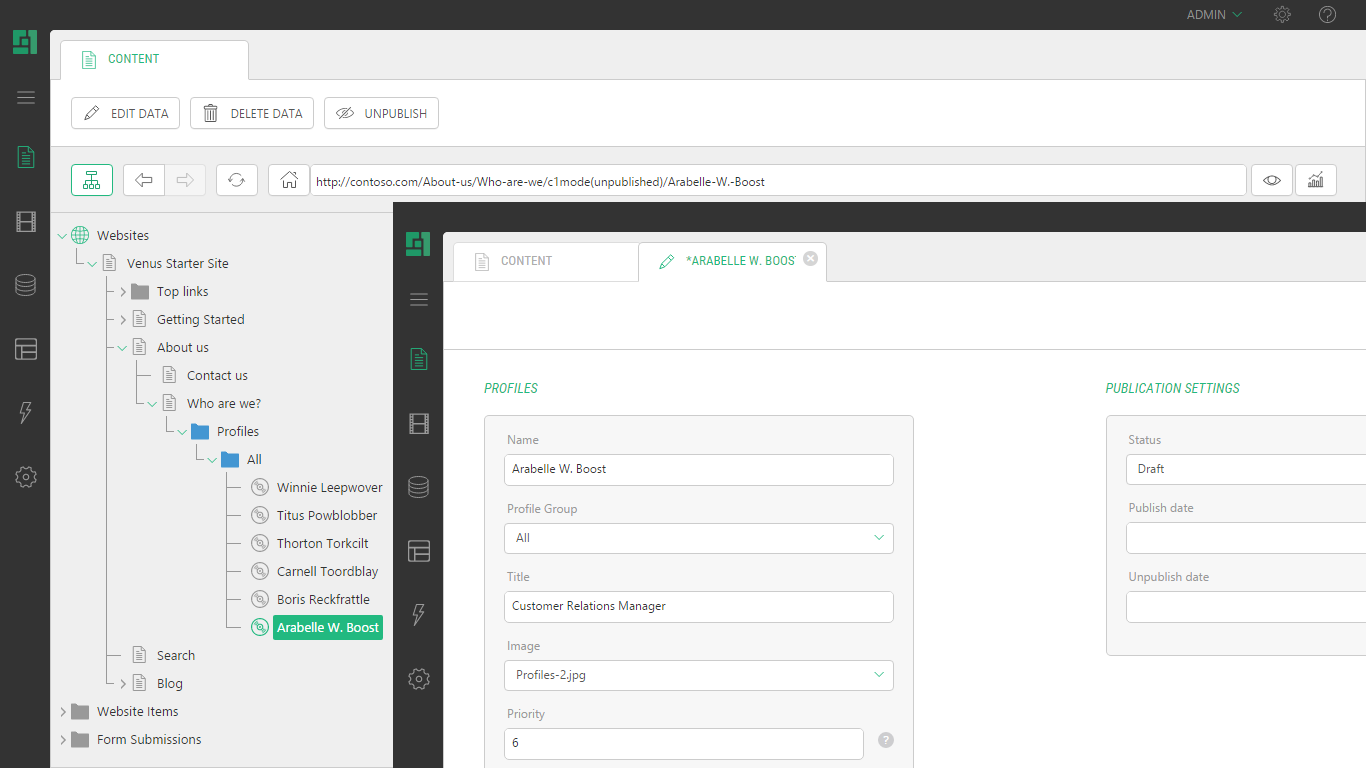
Task: Open the page statistics chart icon
Action: click(x=1316, y=180)
